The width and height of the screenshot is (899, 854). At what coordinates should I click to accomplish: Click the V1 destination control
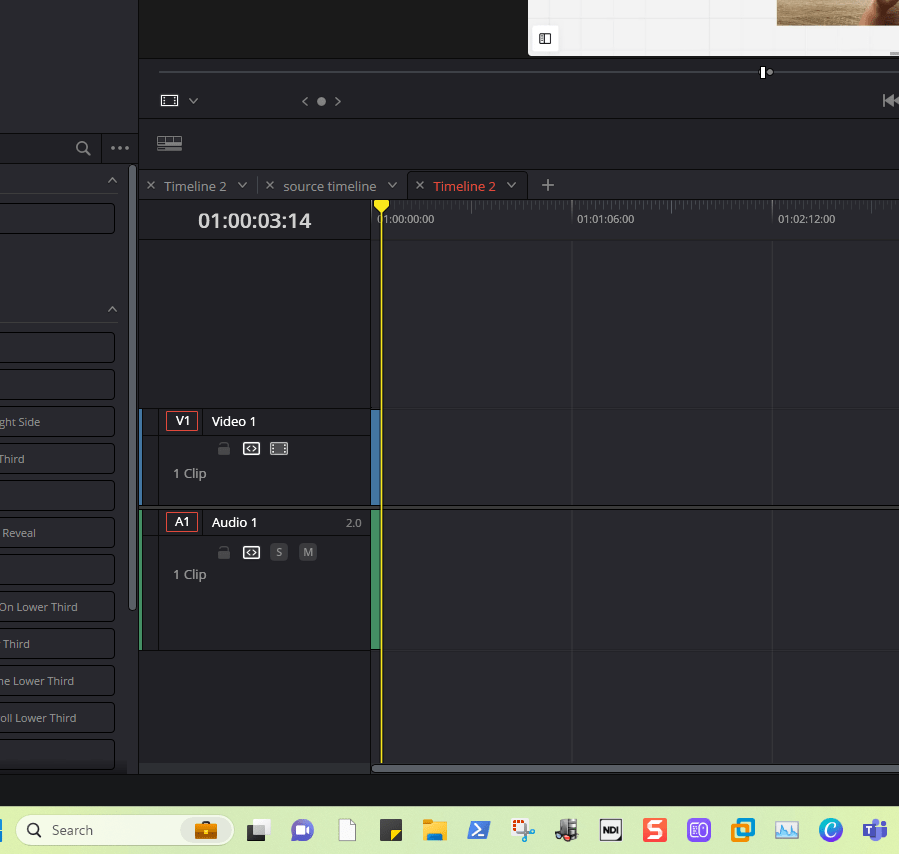182,421
